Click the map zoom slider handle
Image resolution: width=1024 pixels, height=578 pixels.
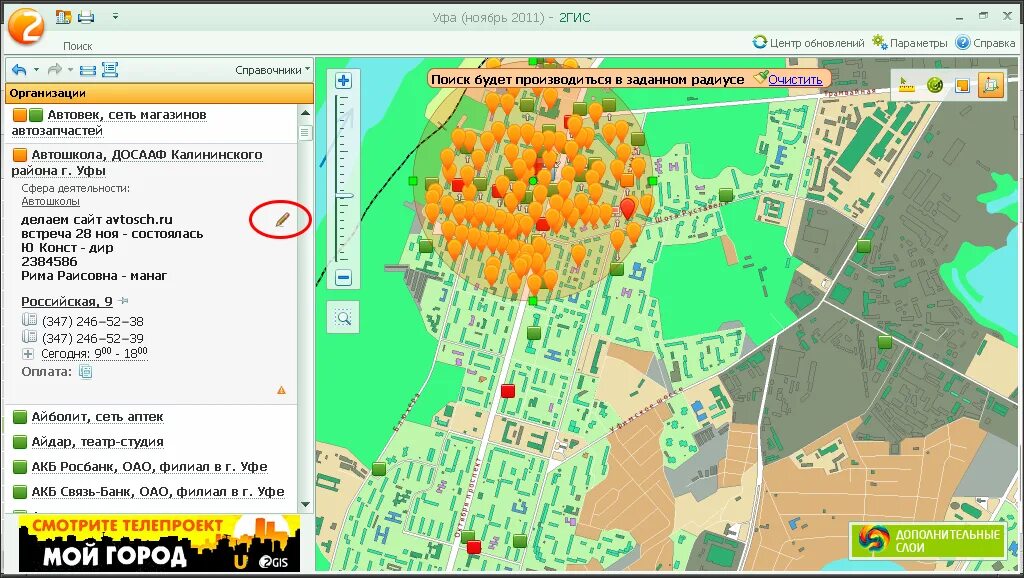[x=344, y=196]
